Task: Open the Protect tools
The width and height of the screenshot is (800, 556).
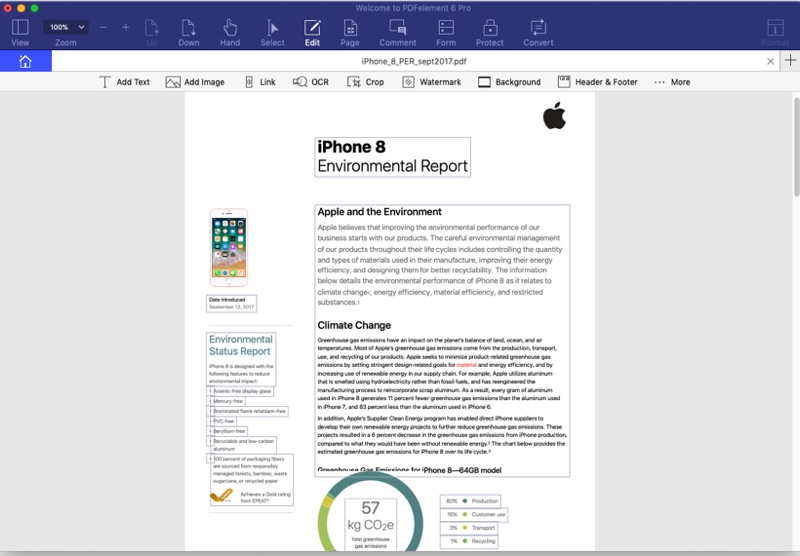Action: coord(490,33)
